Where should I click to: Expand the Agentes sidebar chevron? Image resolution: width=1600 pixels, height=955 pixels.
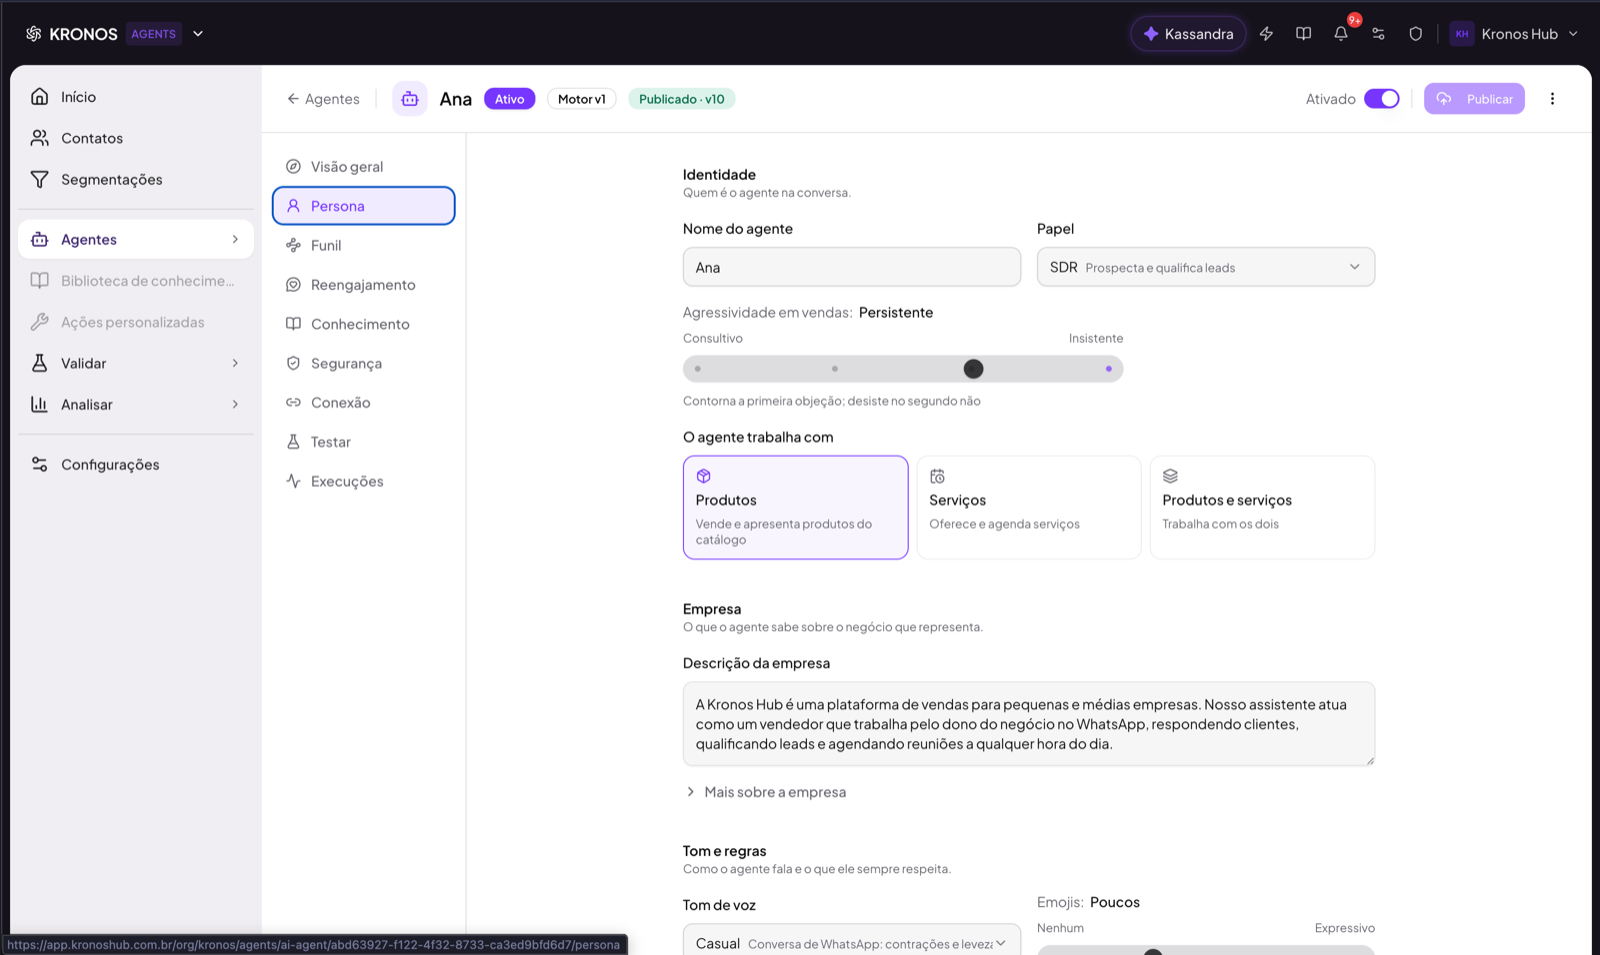(235, 239)
